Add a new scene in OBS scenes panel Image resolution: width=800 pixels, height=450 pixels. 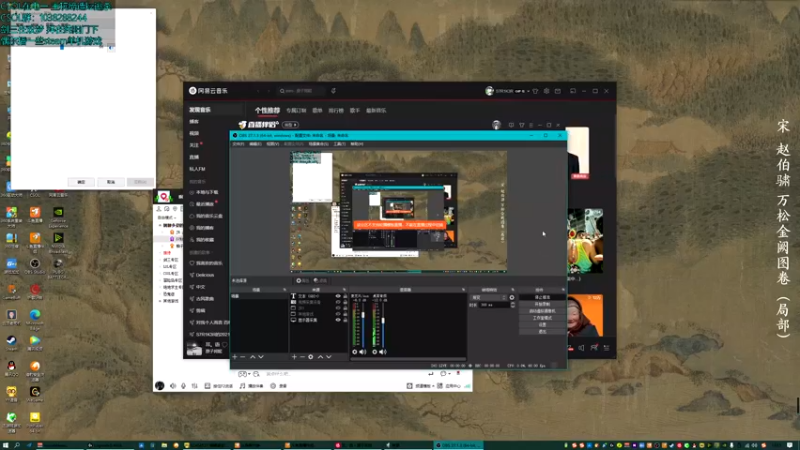235,357
